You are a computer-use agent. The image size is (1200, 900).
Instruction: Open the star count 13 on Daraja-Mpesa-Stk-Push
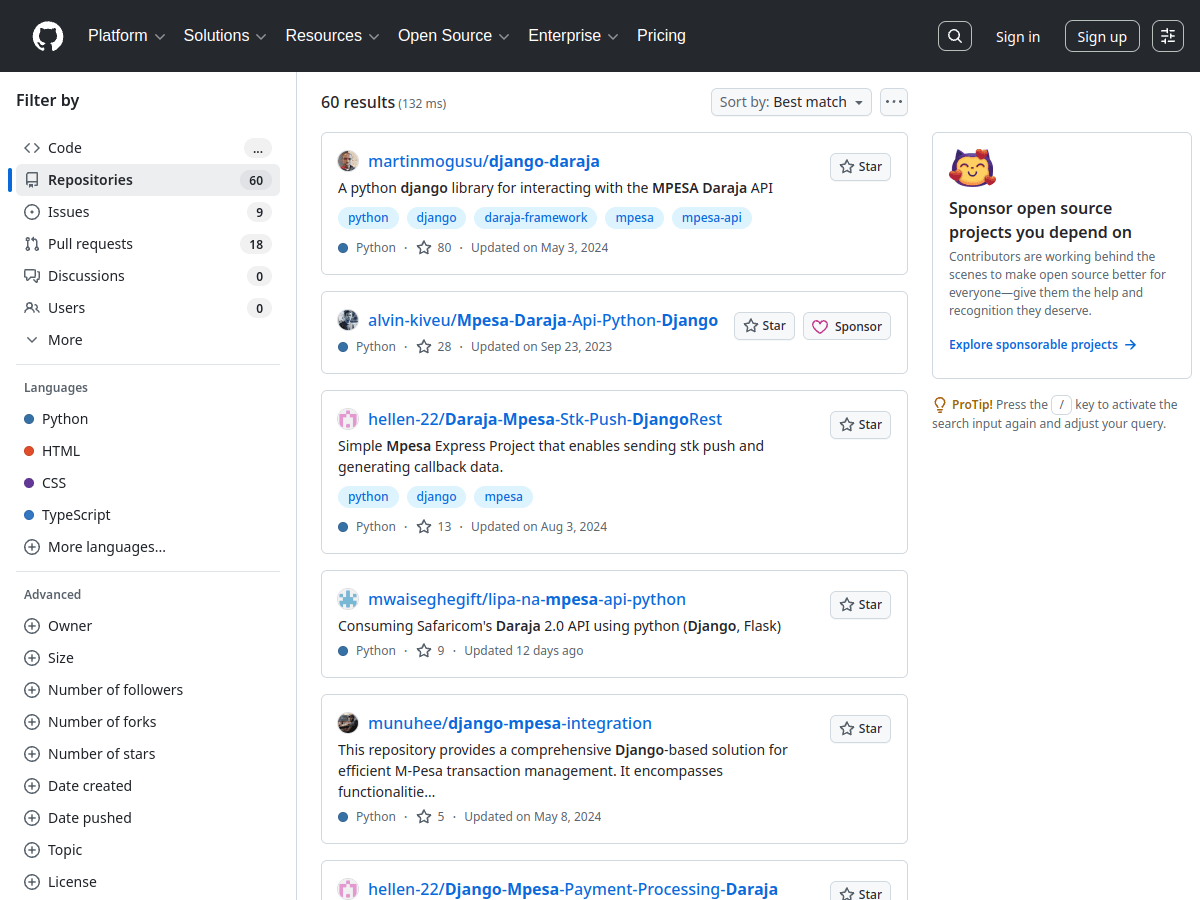tap(434, 526)
